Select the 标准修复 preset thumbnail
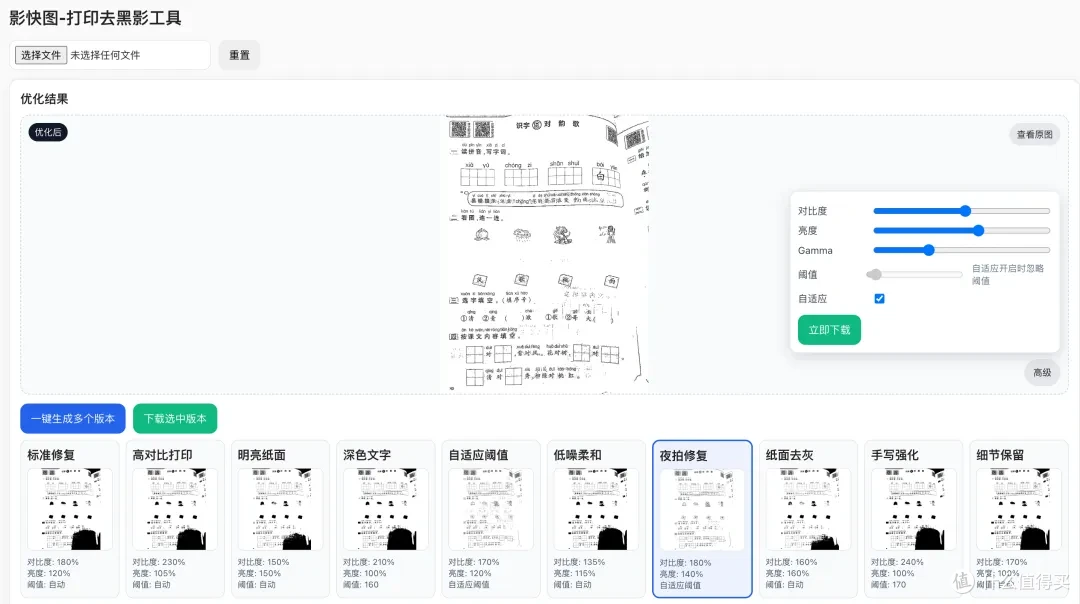The image size is (1080, 604). point(70,509)
